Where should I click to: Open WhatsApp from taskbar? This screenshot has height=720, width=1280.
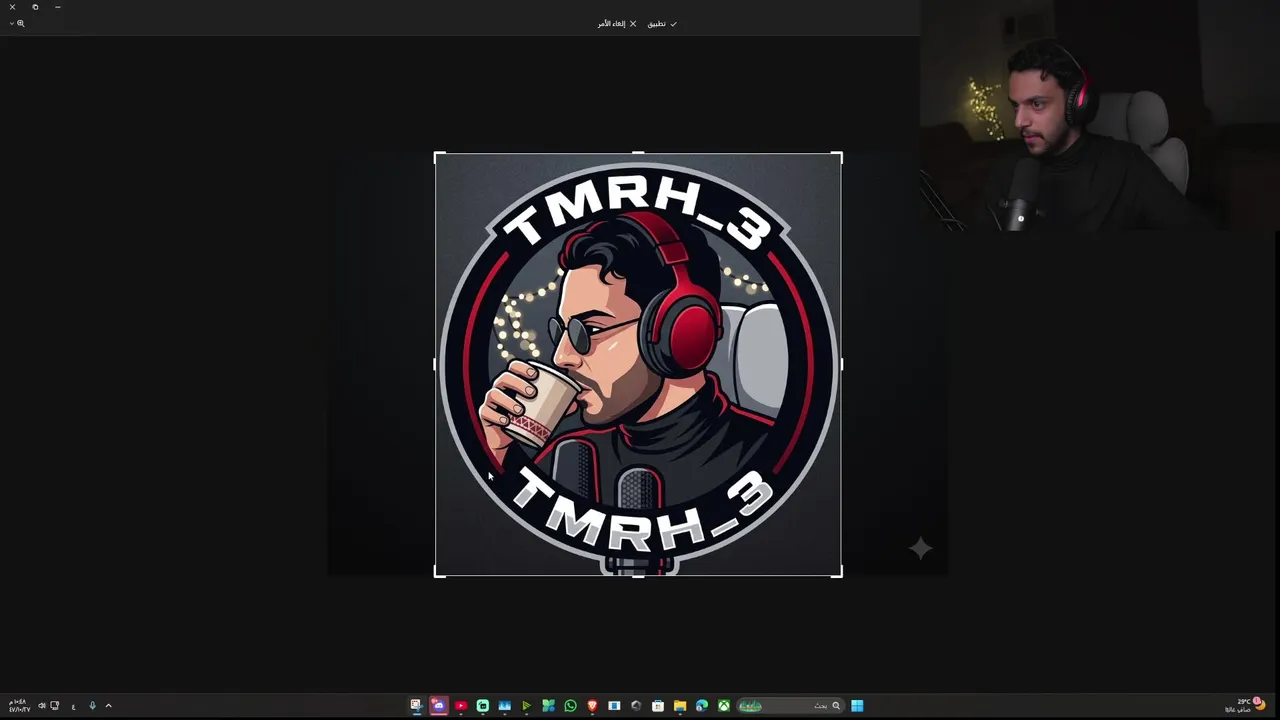[x=570, y=705]
